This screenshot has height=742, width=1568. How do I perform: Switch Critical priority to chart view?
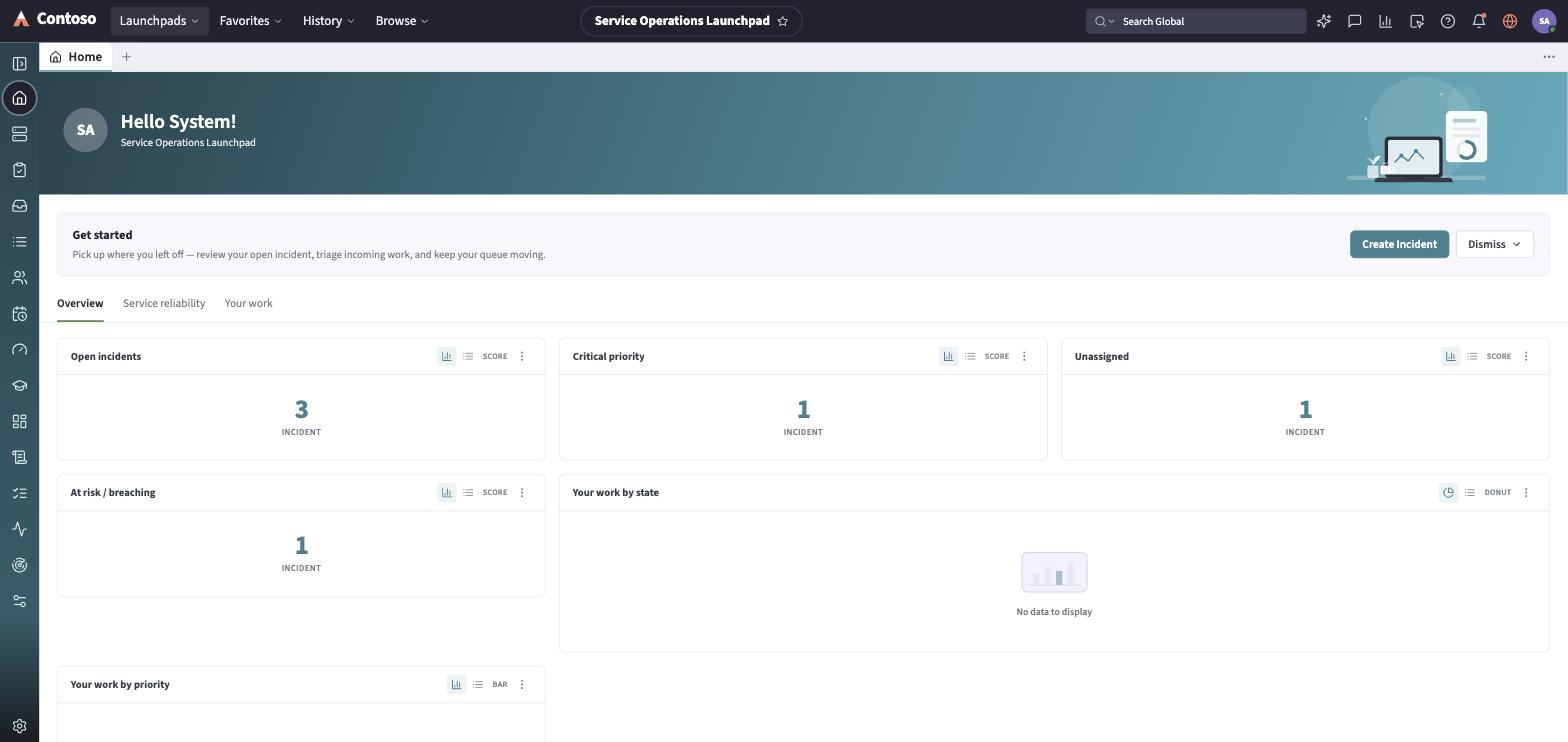[x=949, y=356]
